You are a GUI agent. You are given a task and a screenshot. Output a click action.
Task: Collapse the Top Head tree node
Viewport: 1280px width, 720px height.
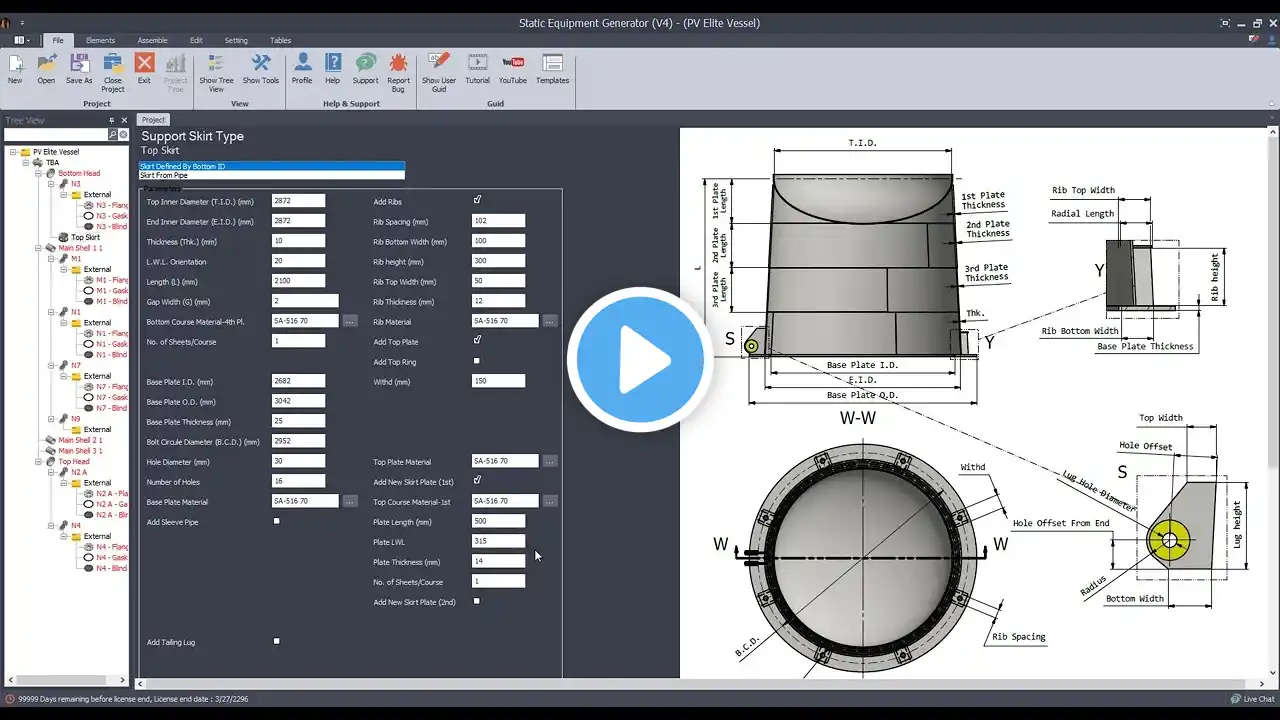[38, 462]
